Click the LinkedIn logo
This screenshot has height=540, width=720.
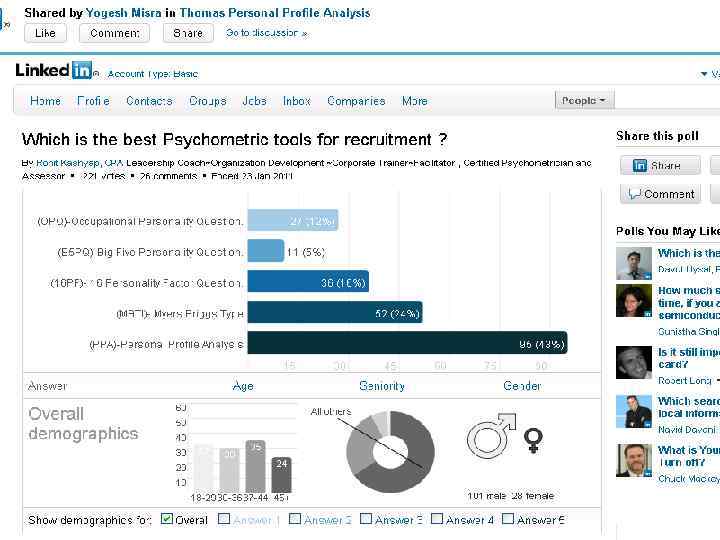point(54,70)
